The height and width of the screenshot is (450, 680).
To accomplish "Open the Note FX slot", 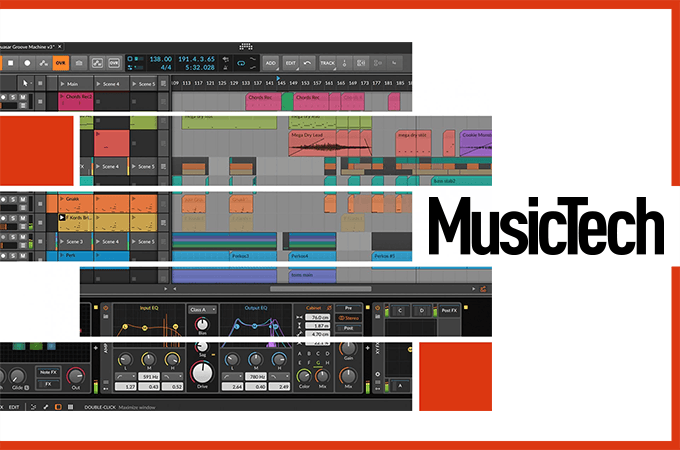I will tap(48, 372).
